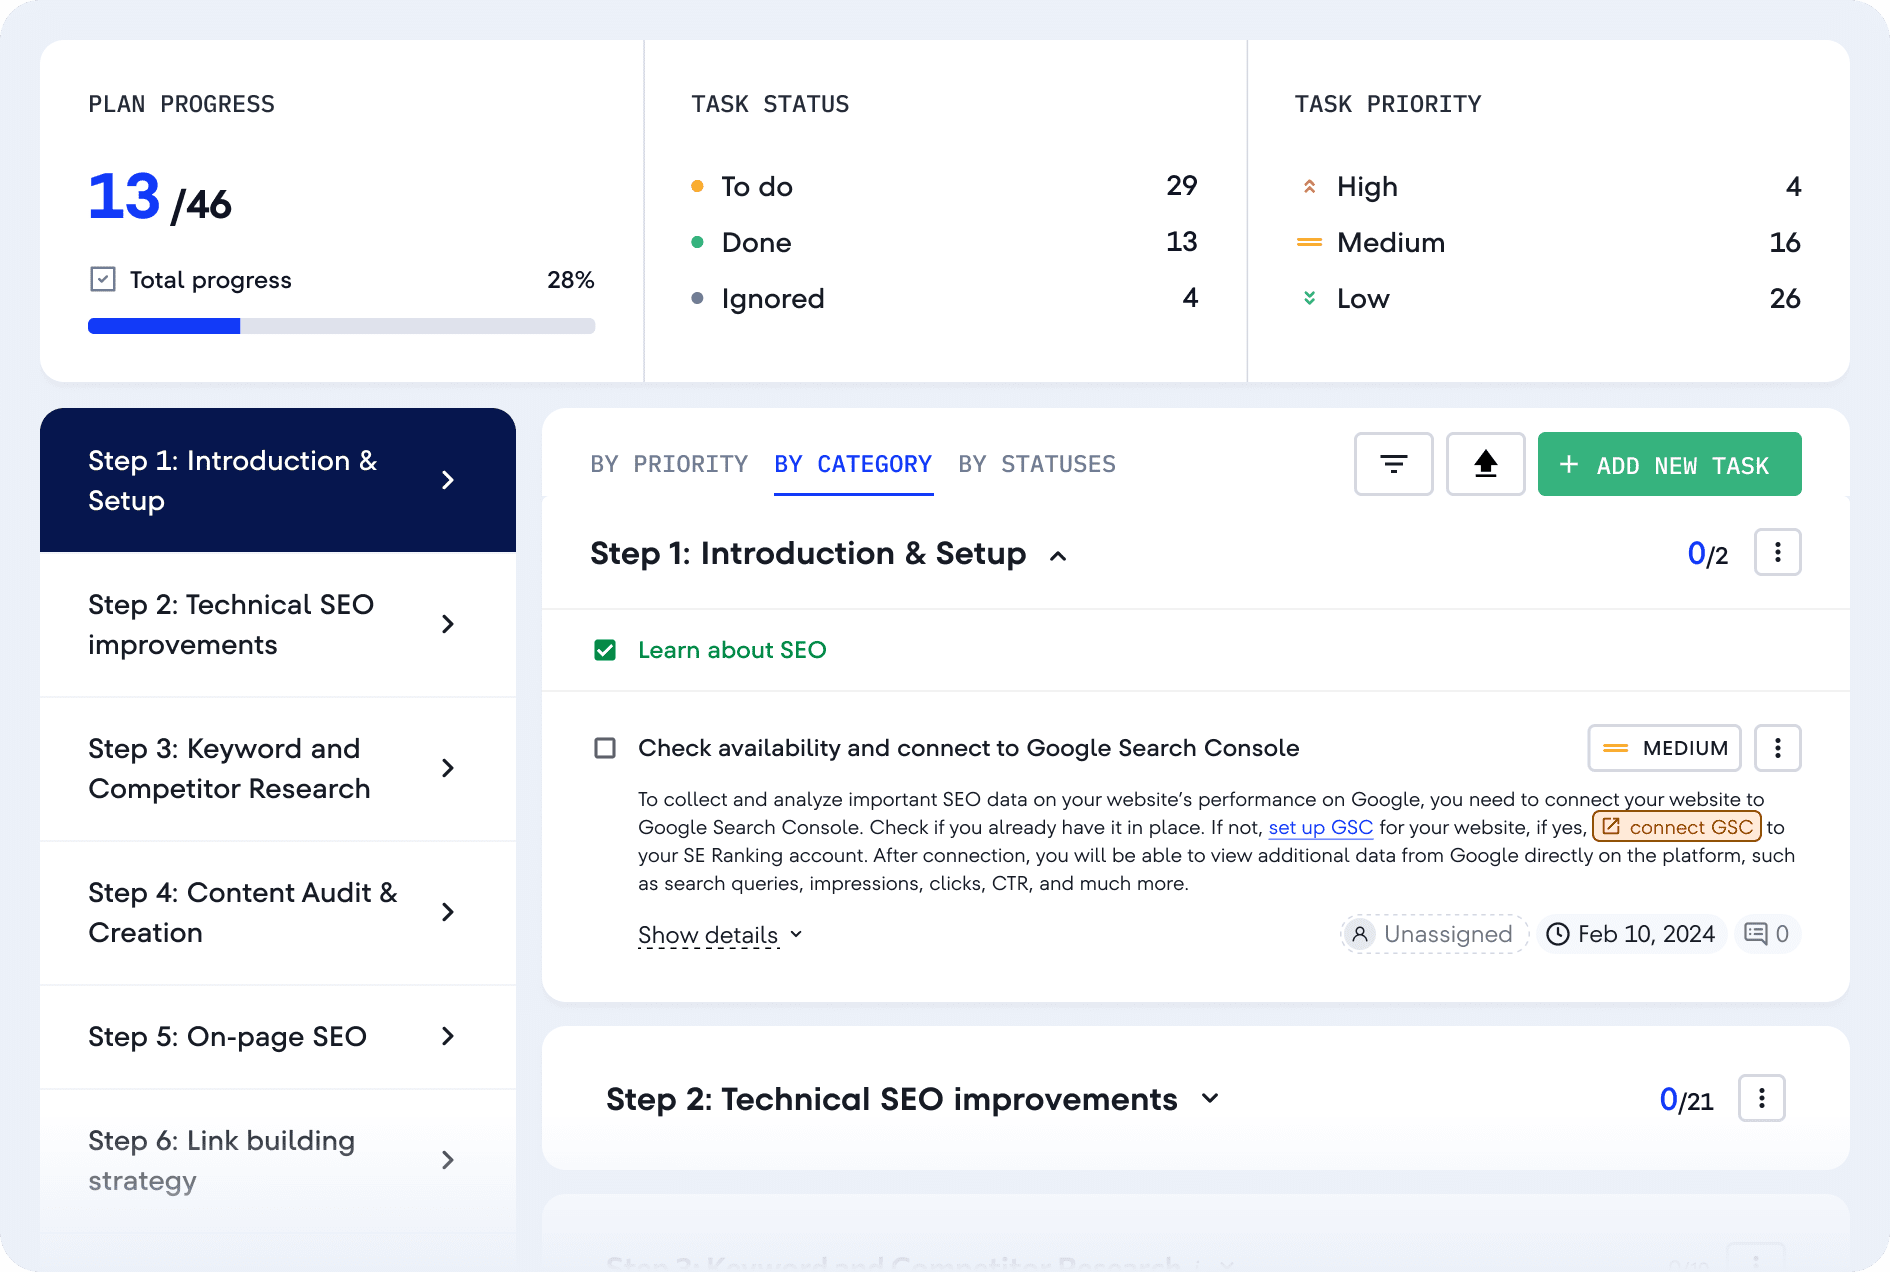Click the gray Ignored status dot
The height and width of the screenshot is (1272, 1890).
697,298
